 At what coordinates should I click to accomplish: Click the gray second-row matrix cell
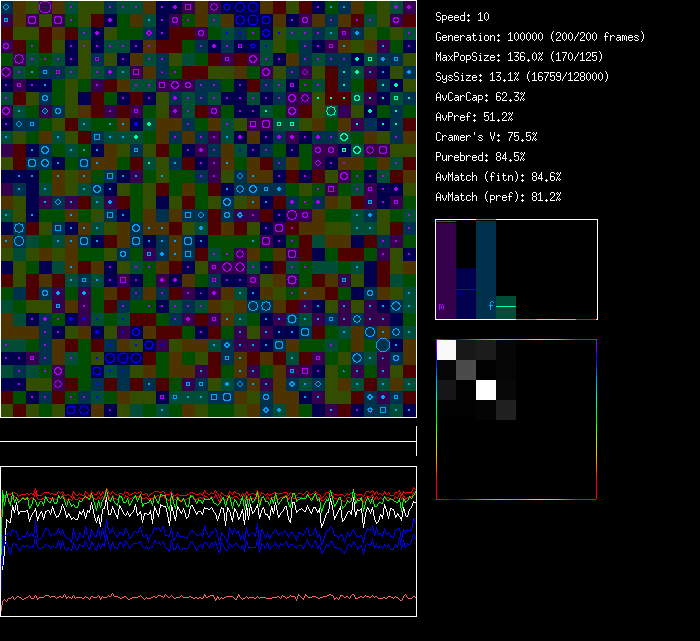point(466,370)
